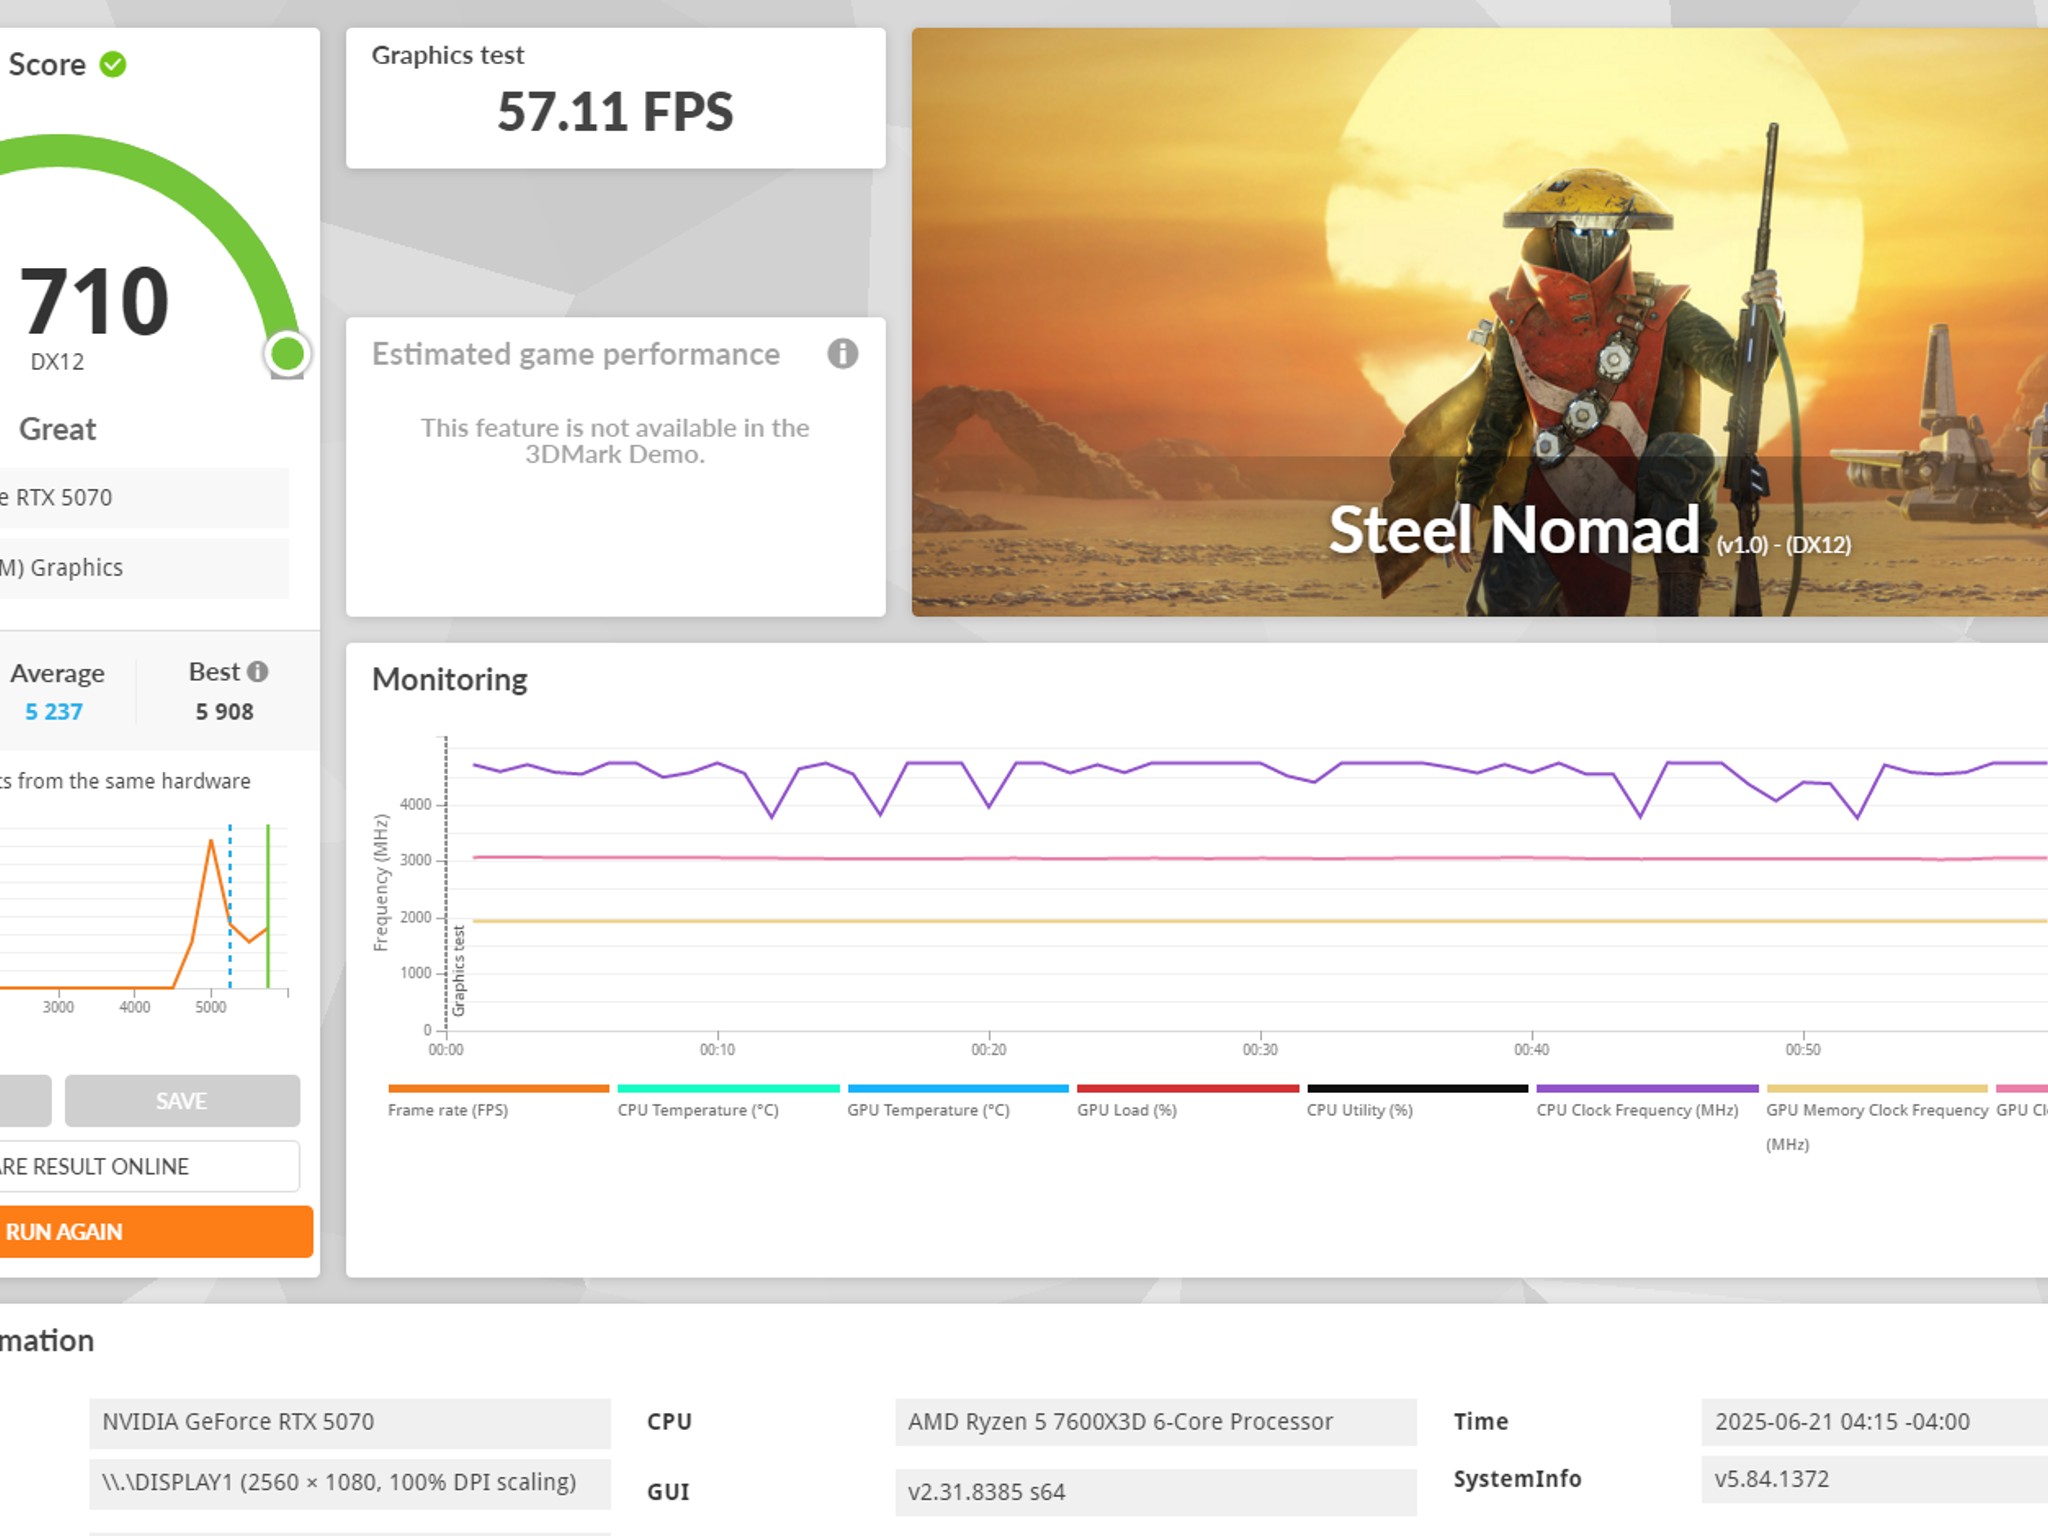Screen dimensions: 2048x1536
Task: Toggle CPU Clock Frequency legend series
Action: (x=1637, y=1109)
